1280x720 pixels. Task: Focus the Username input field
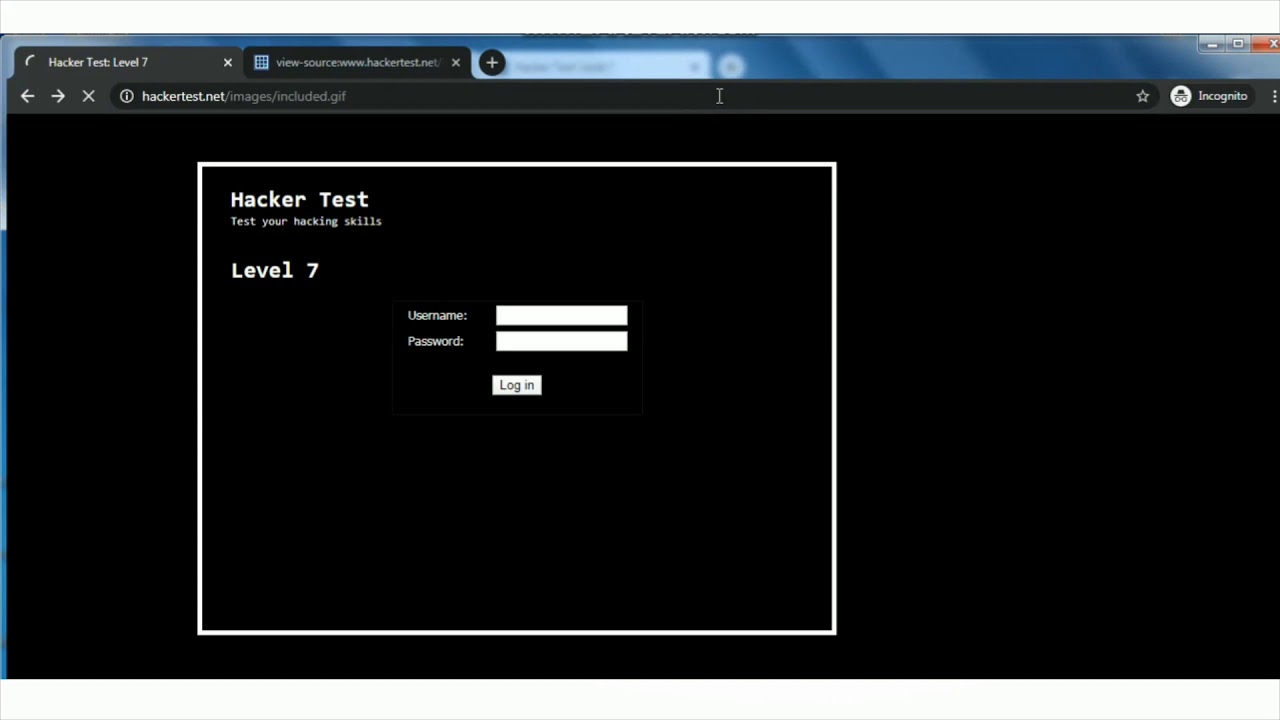pos(562,316)
